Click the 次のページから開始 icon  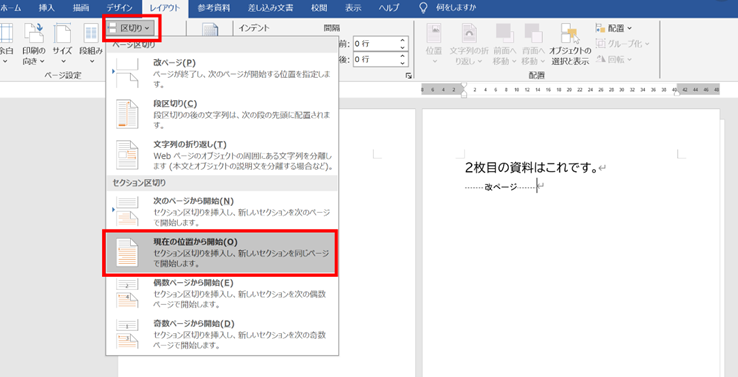pyautogui.click(x=127, y=211)
